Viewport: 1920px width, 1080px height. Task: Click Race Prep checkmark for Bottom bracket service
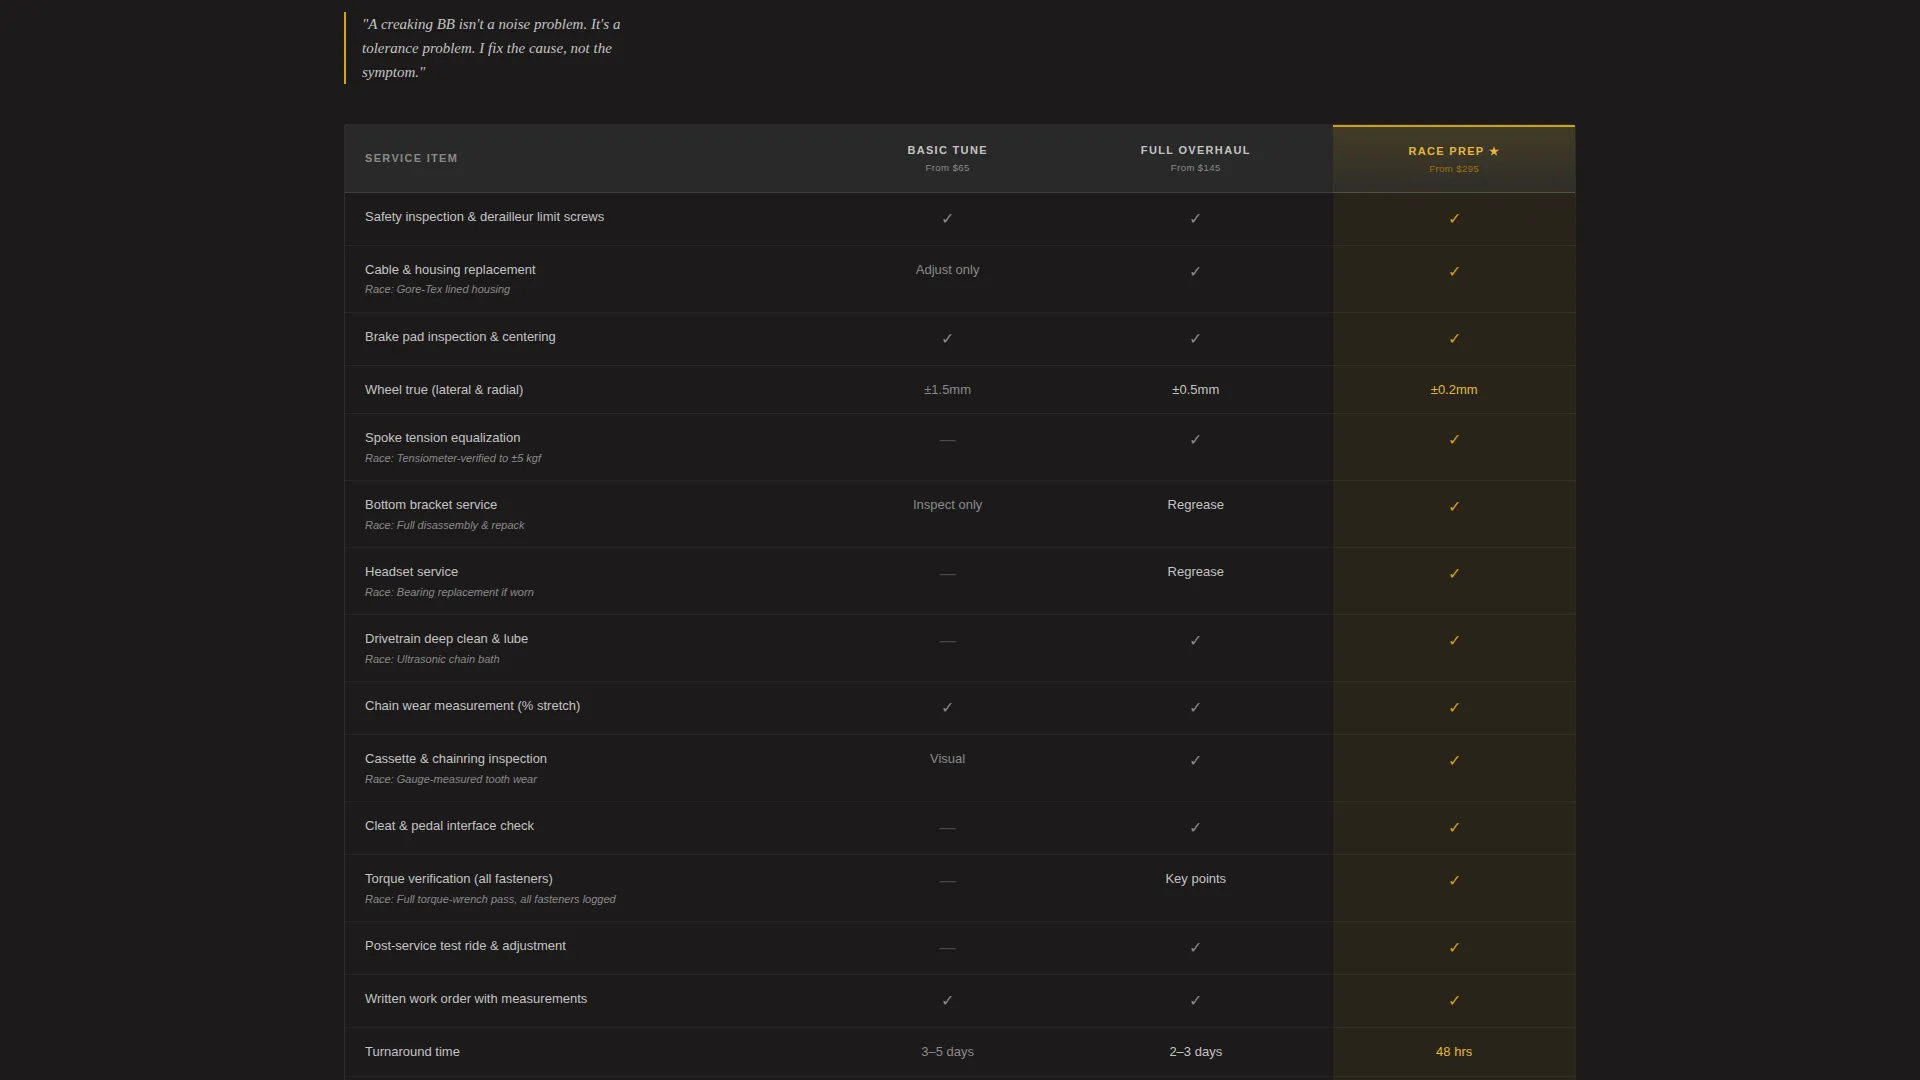pyautogui.click(x=1454, y=506)
